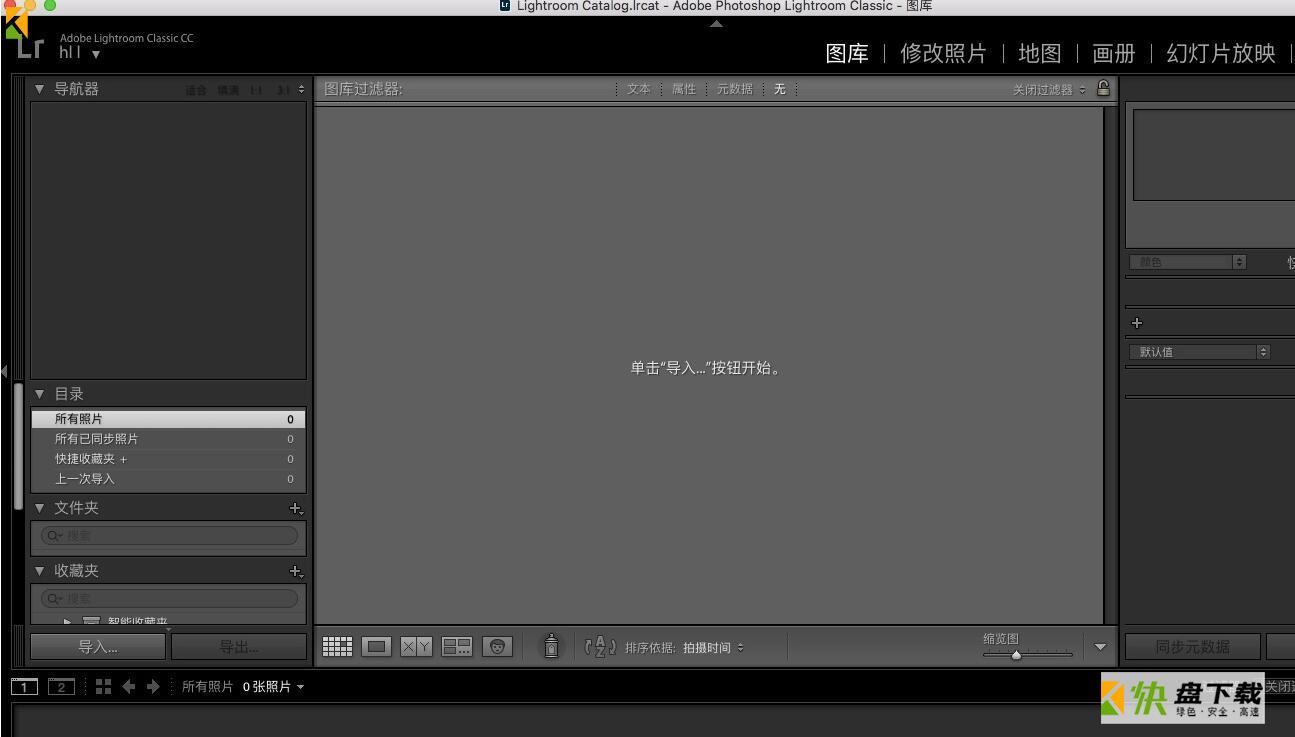Click the 导入 import button

[x=98, y=647]
